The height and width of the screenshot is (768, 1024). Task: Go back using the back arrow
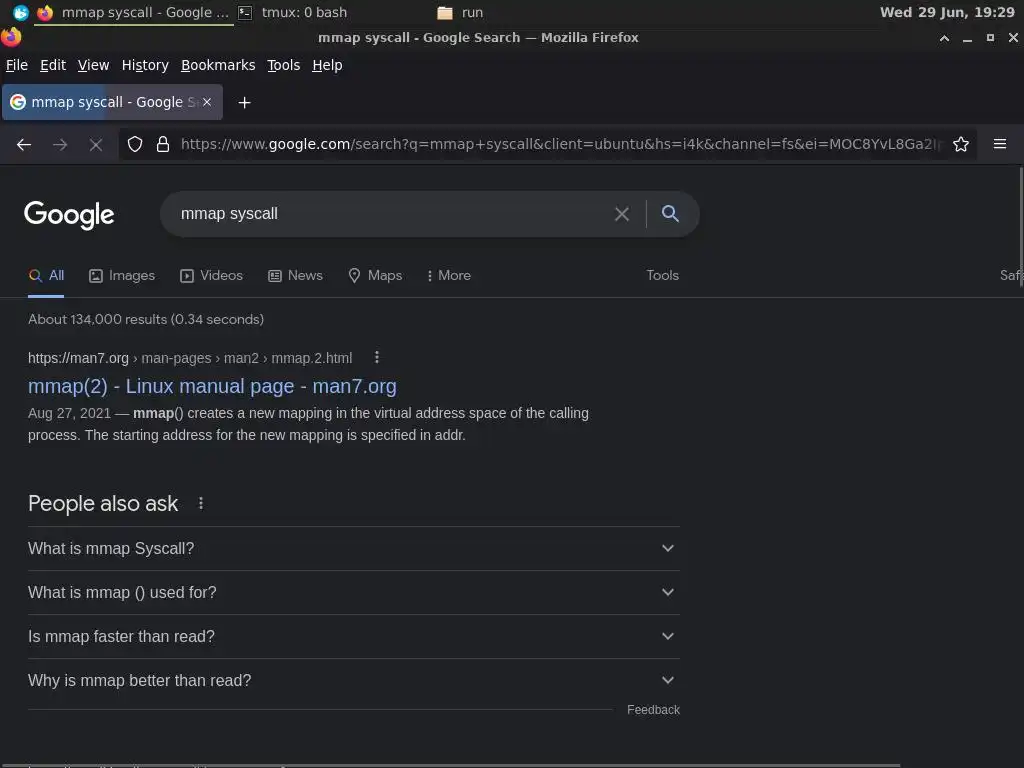(24, 144)
